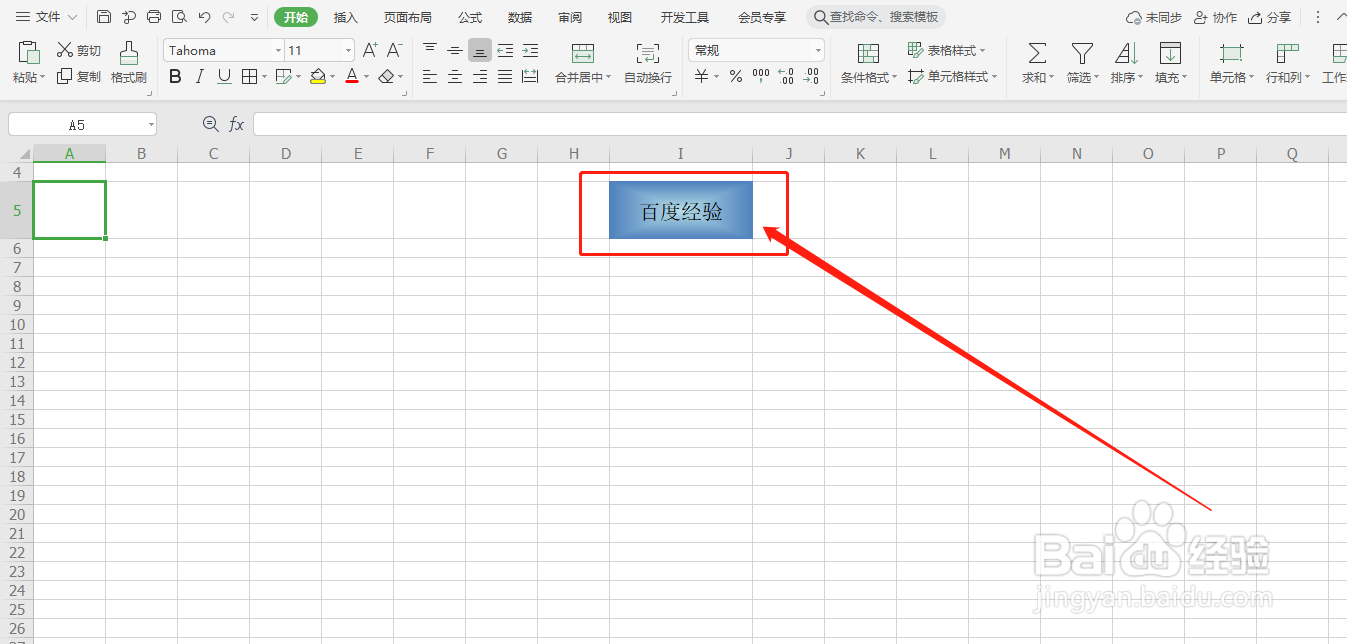Switch to the 公式 (Formulas) tab
Image resolution: width=1347 pixels, height=644 pixels.
470,18
